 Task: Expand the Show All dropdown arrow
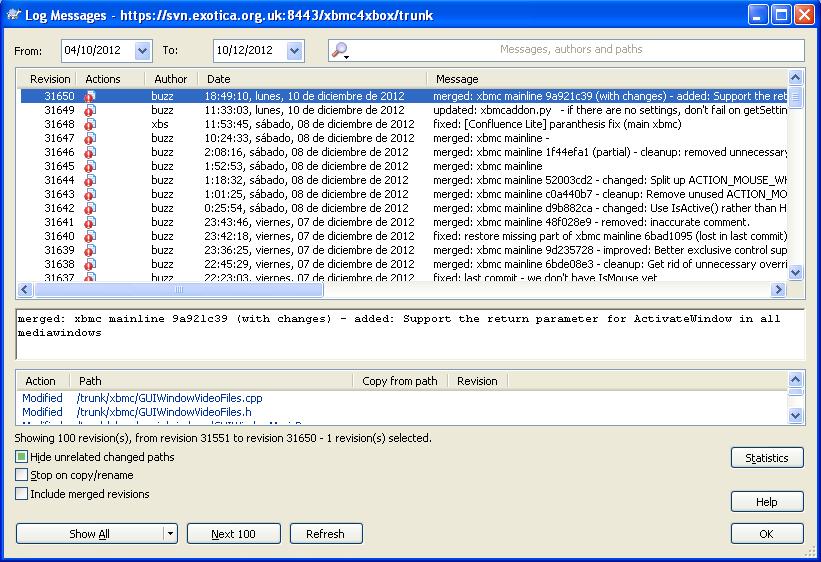(x=170, y=534)
